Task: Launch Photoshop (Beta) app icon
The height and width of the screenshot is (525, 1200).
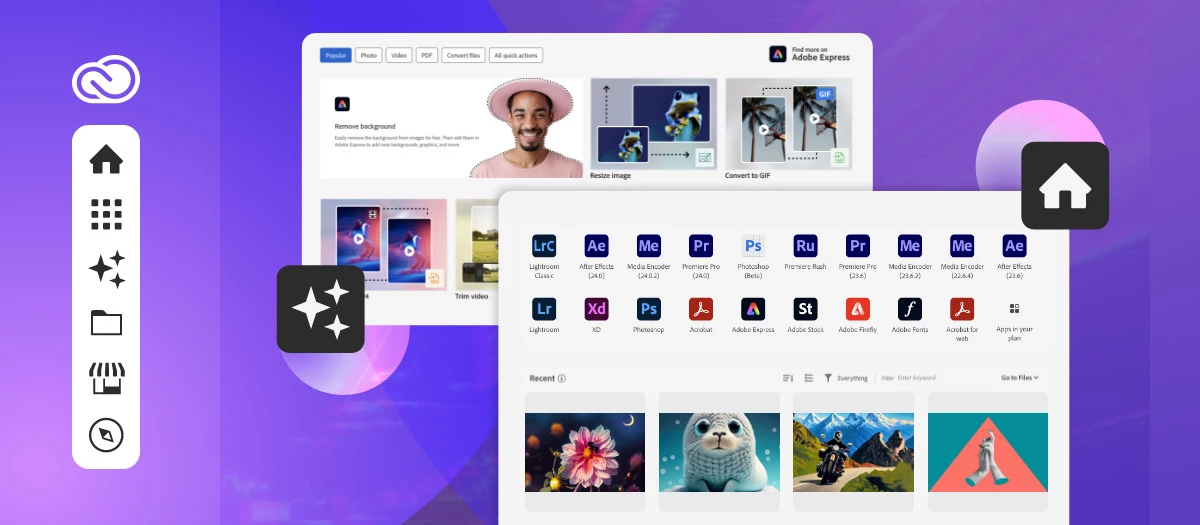Action: click(753, 246)
